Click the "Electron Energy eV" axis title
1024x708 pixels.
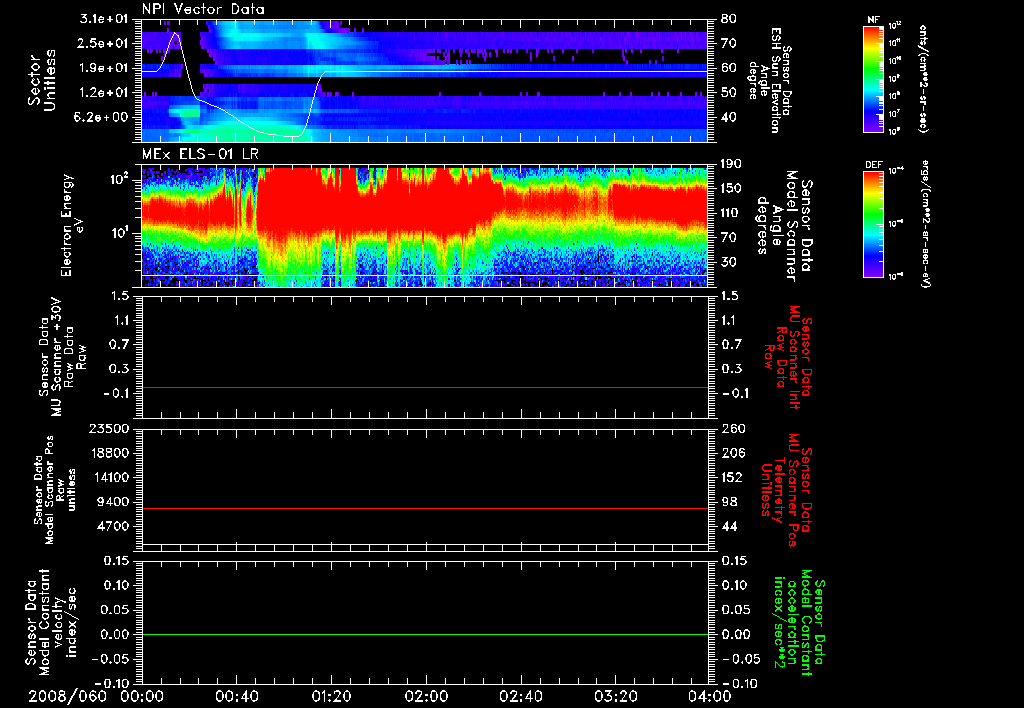click(74, 225)
